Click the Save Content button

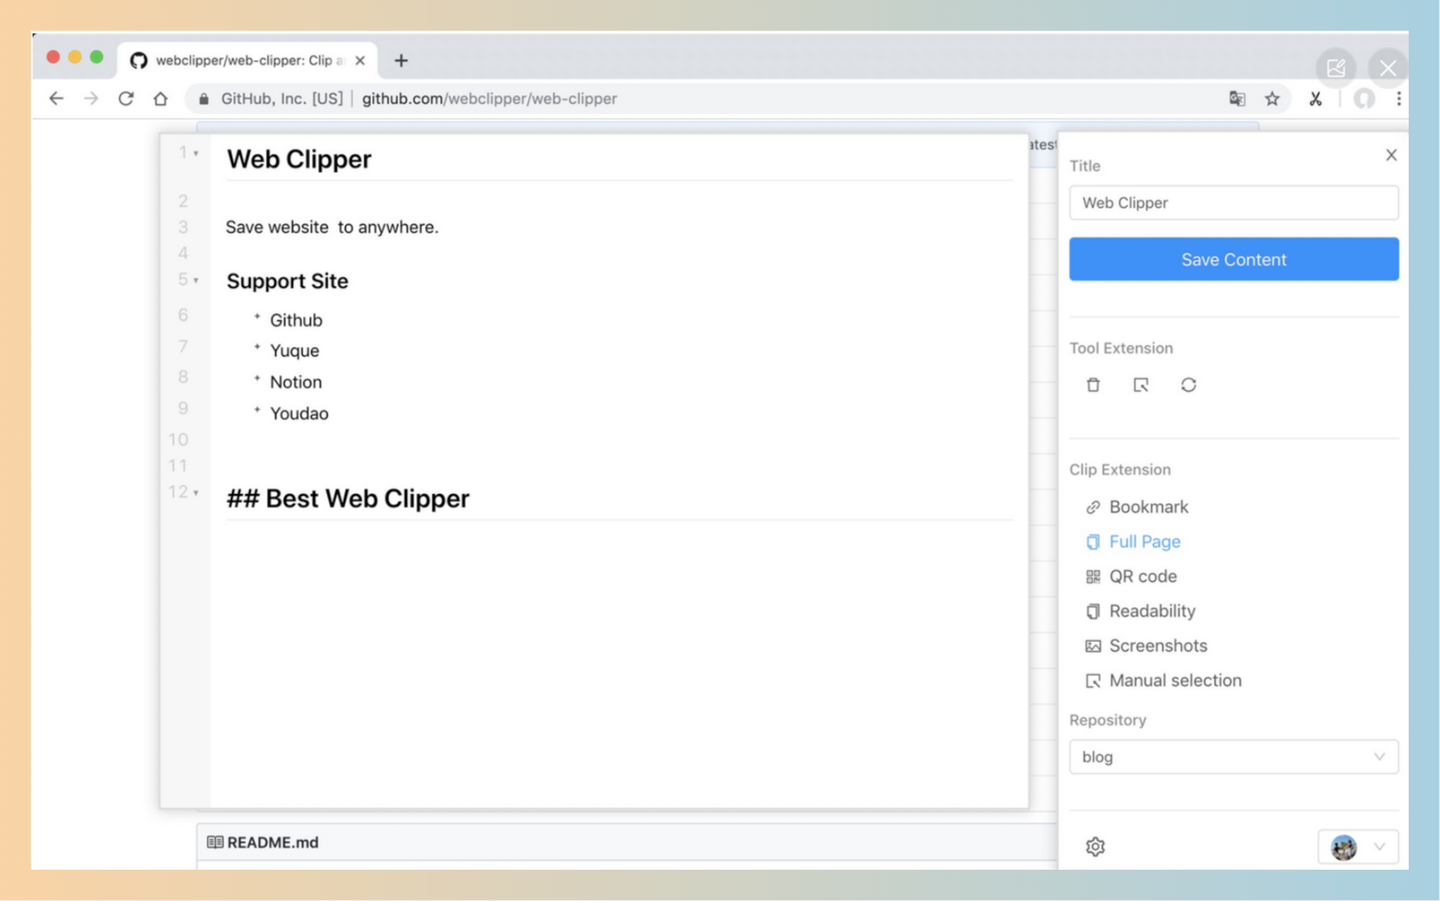1234,259
